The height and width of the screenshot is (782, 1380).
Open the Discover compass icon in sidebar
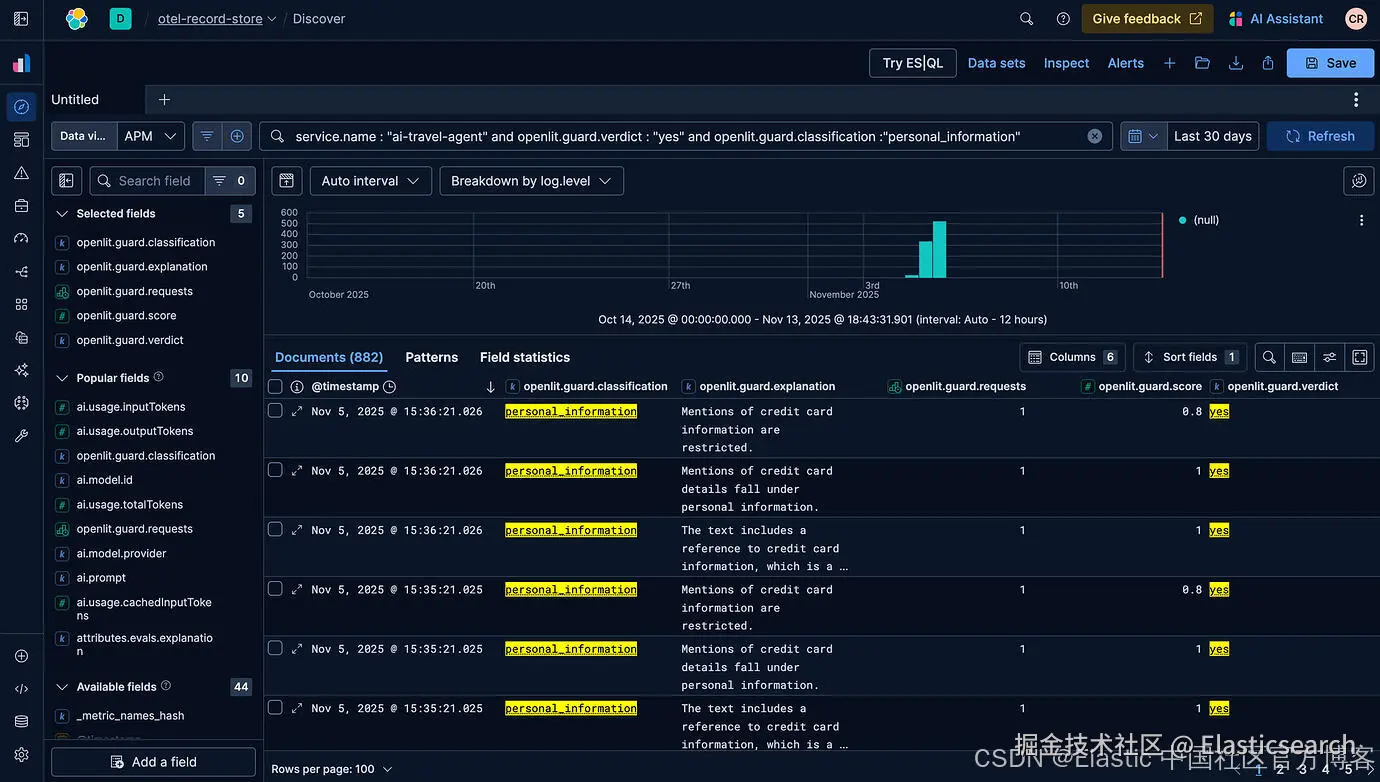21,107
